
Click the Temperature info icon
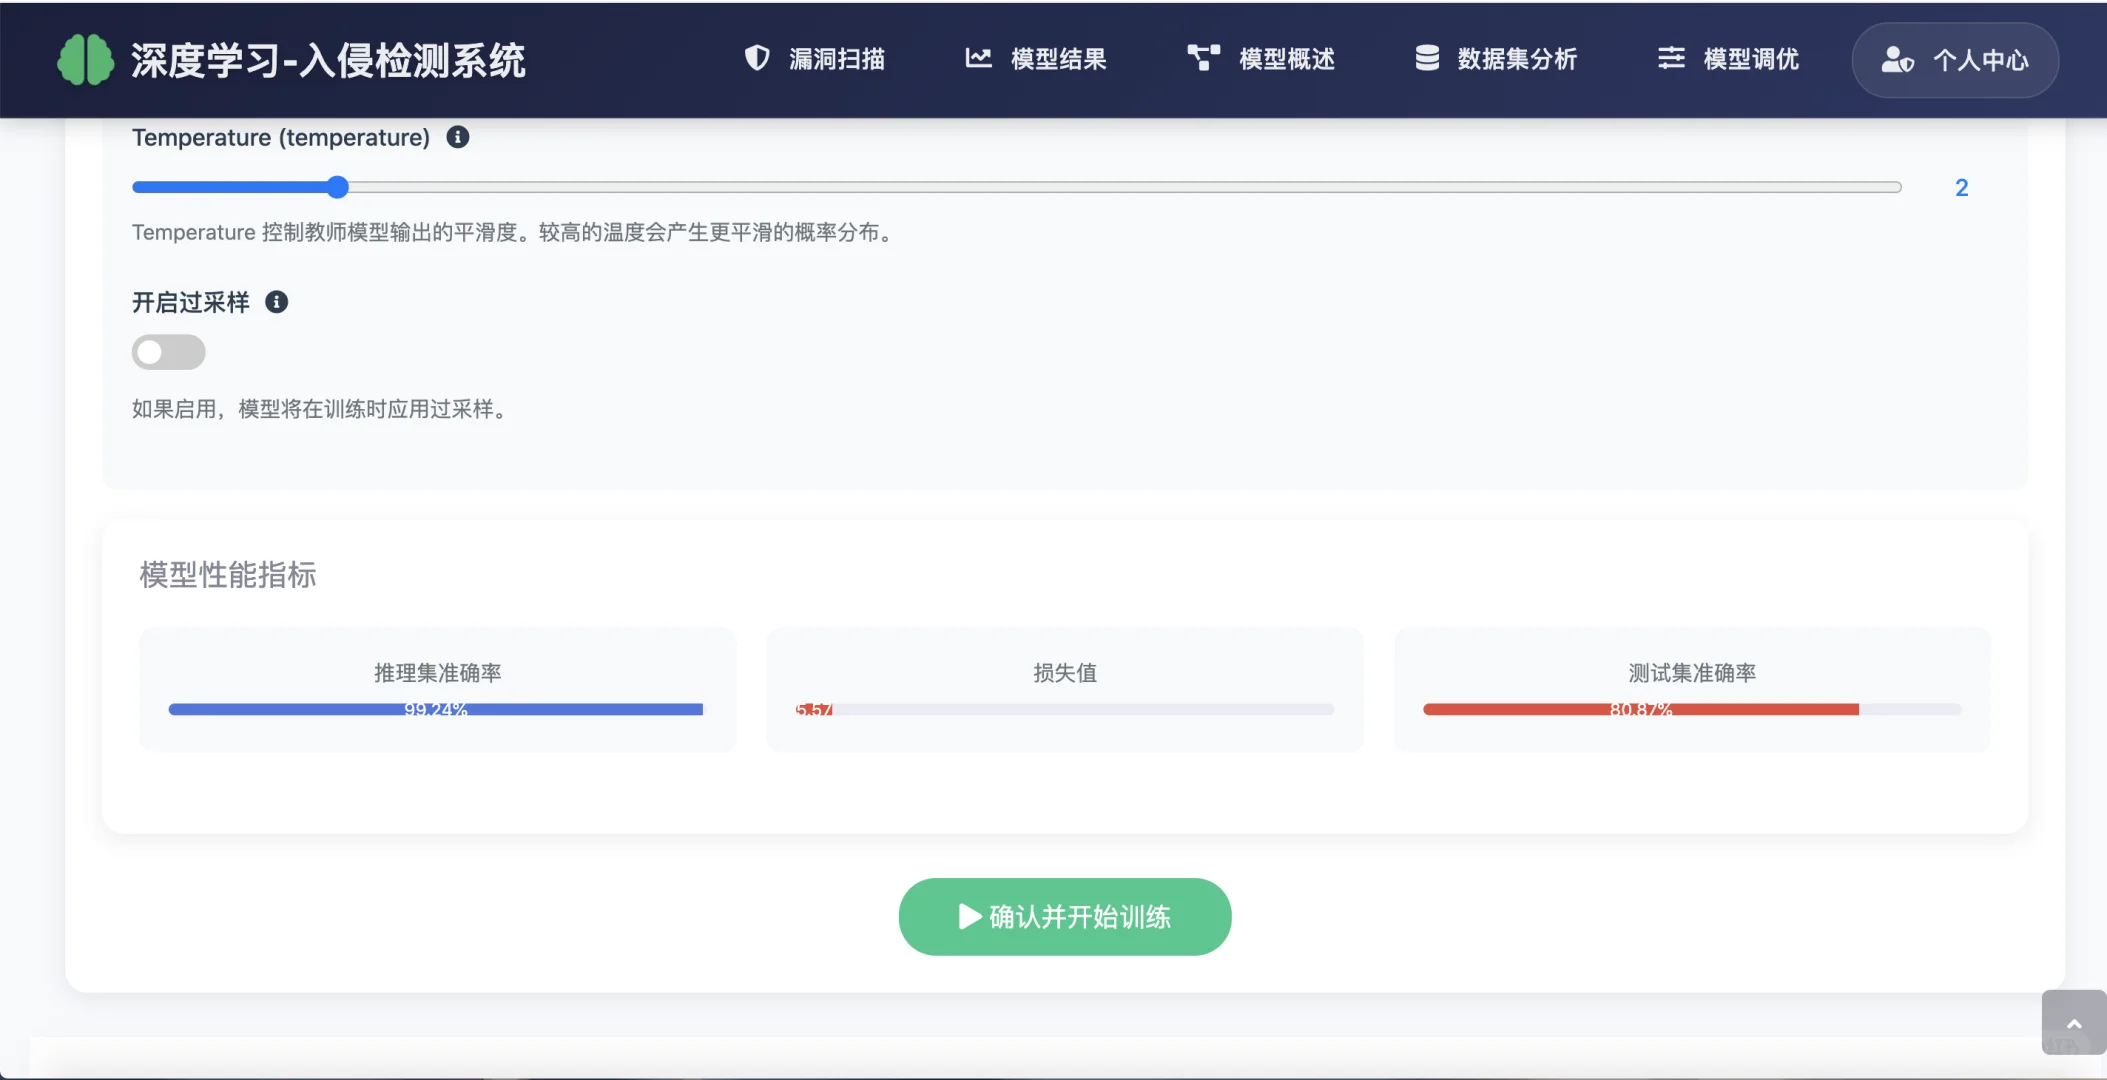(x=458, y=137)
